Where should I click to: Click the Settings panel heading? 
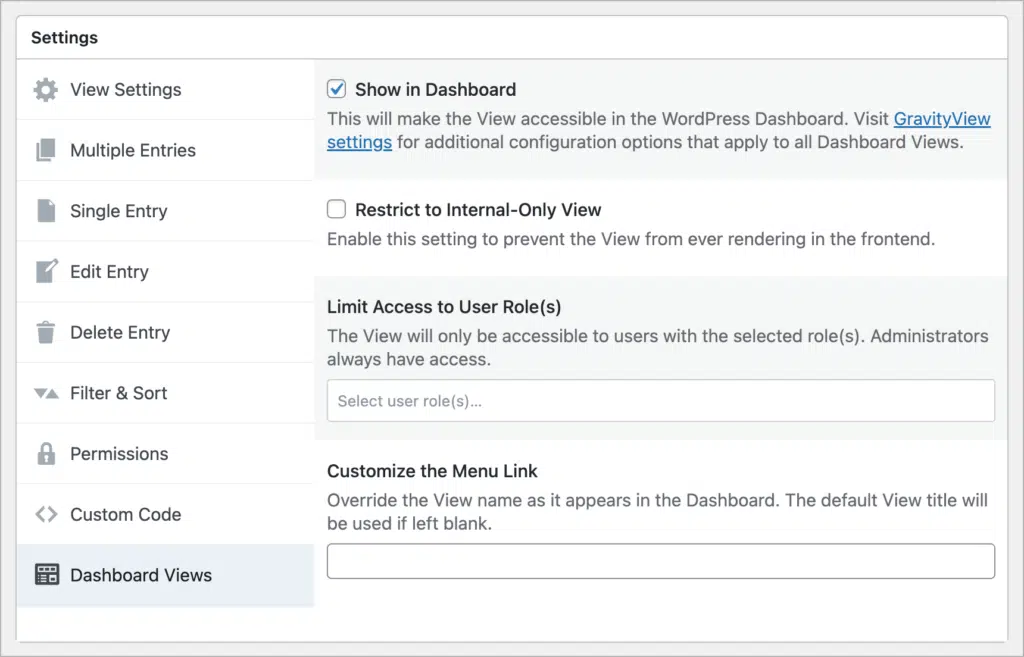[65, 37]
